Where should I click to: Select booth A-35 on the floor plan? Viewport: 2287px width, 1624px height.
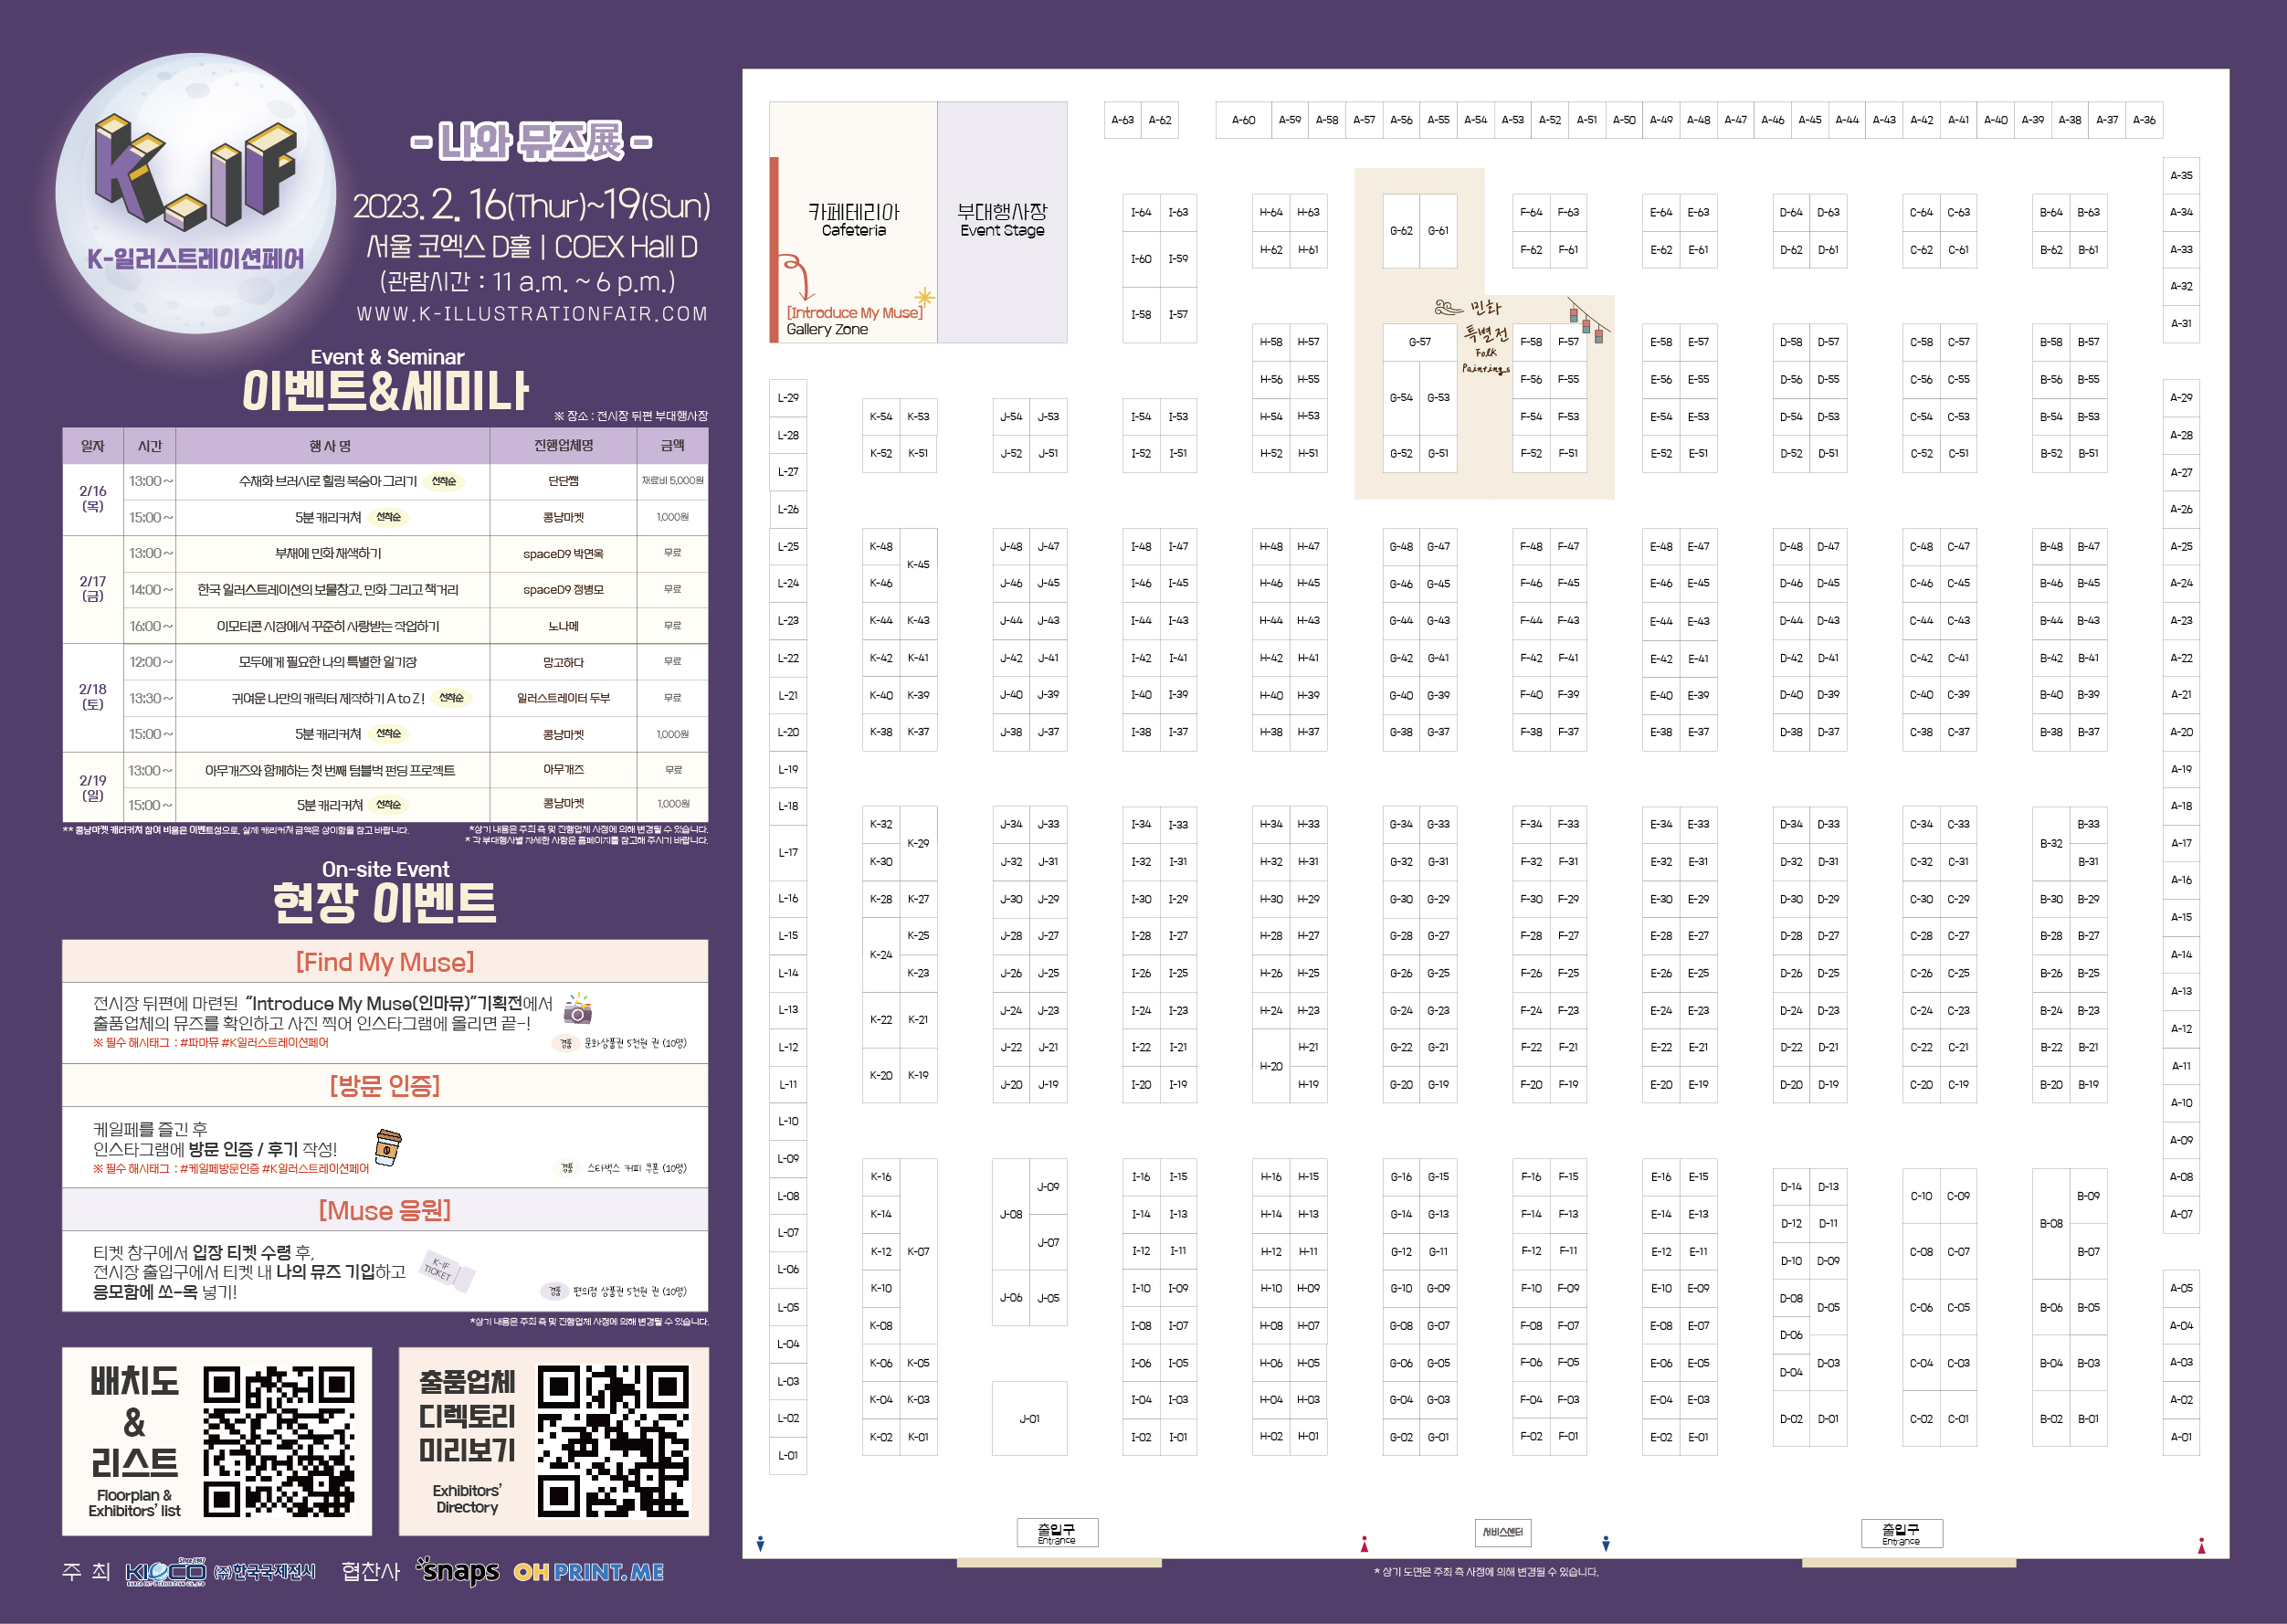click(2181, 175)
